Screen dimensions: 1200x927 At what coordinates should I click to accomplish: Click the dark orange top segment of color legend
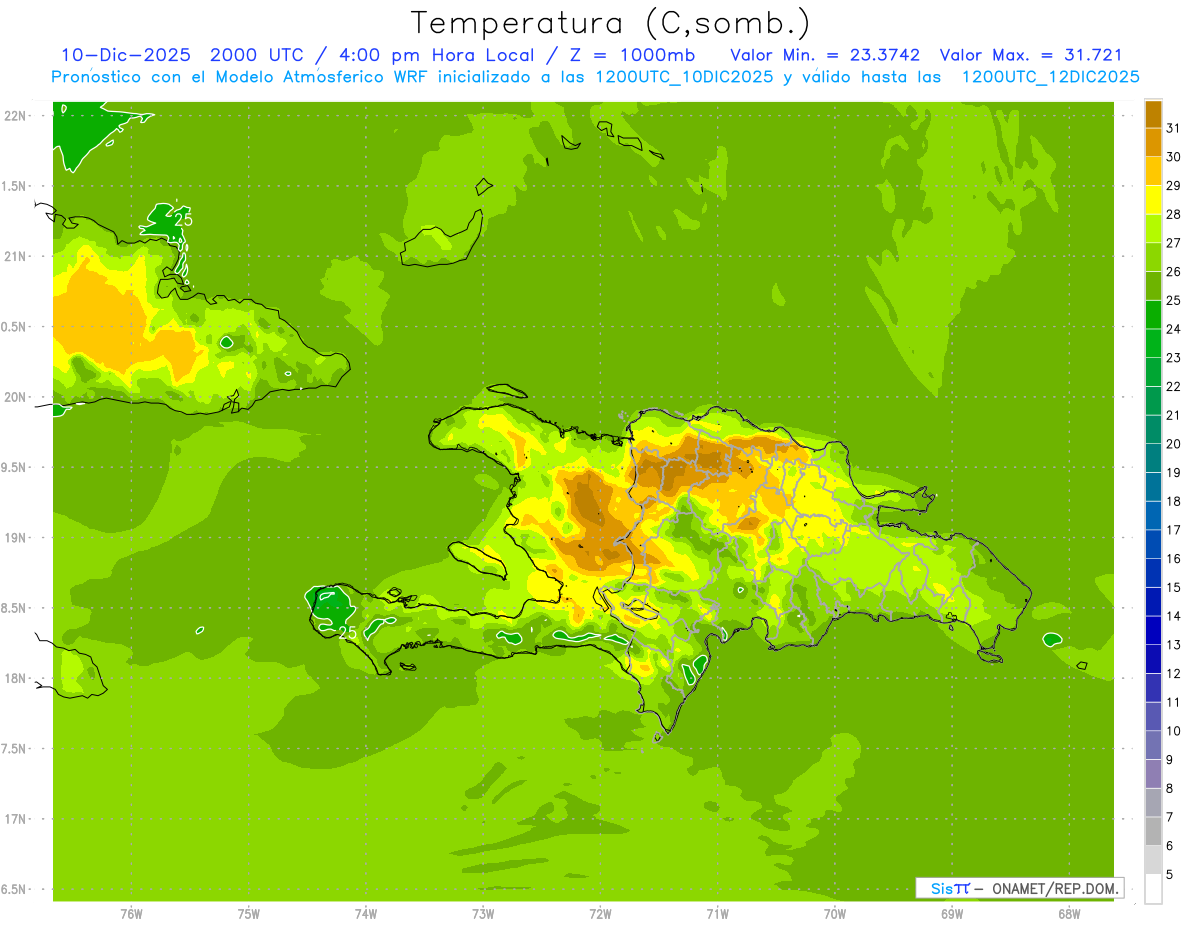click(1153, 113)
